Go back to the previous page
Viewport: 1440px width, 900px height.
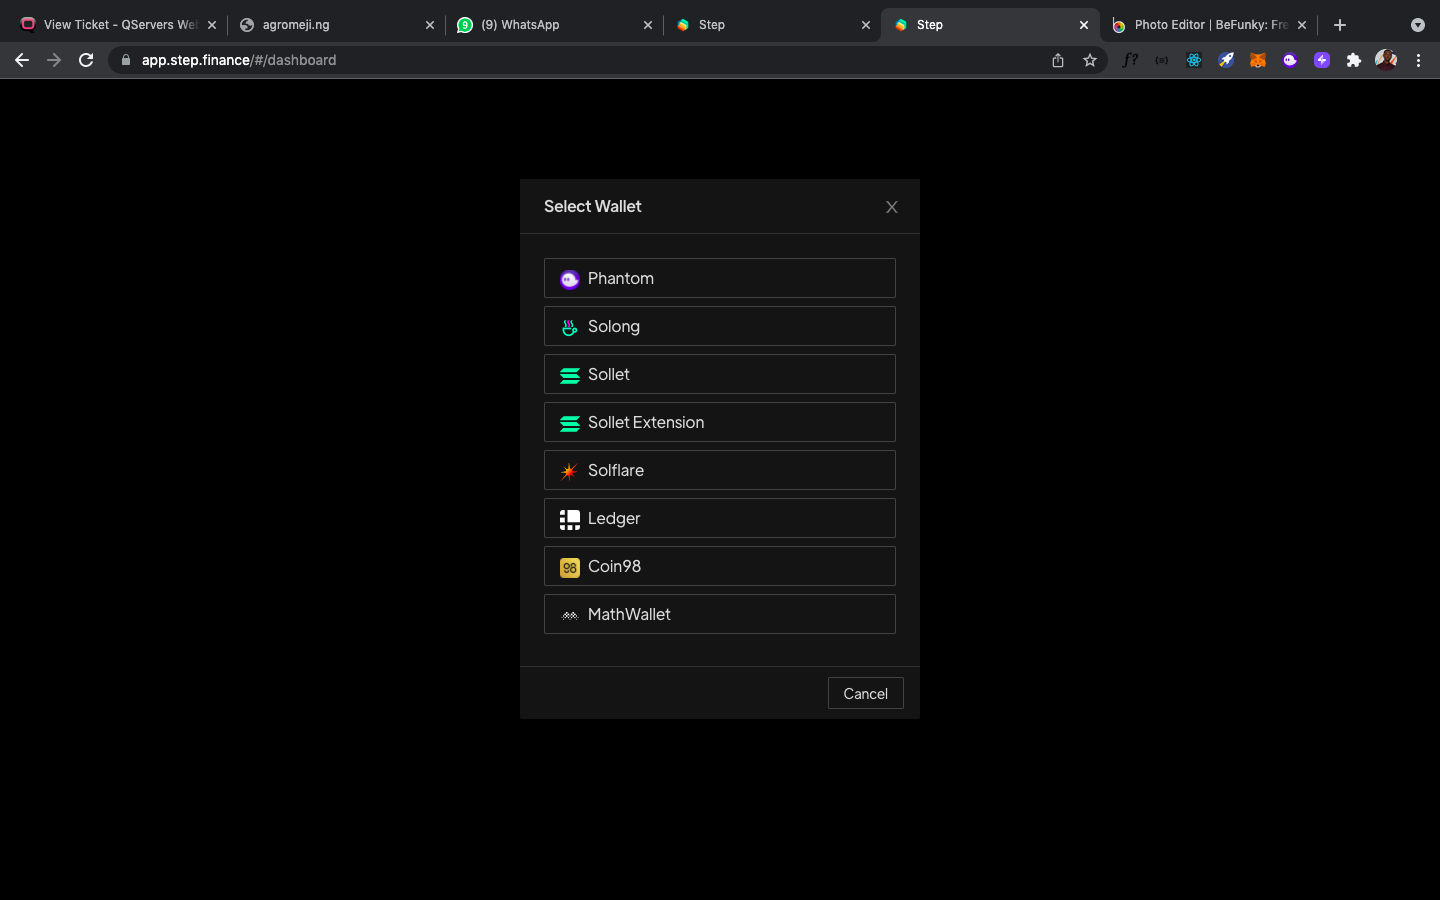(x=22, y=60)
